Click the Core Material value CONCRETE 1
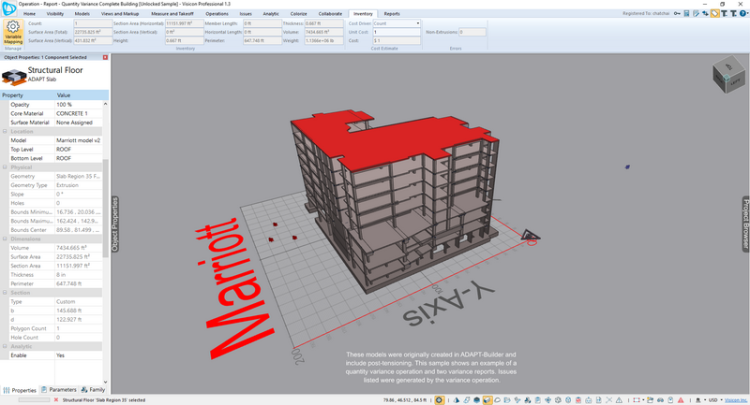 (x=77, y=113)
